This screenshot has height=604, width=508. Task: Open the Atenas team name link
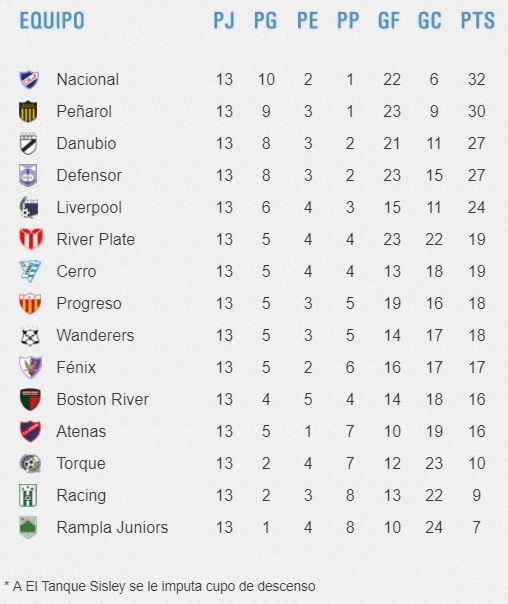pyautogui.click(x=81, y=431)
